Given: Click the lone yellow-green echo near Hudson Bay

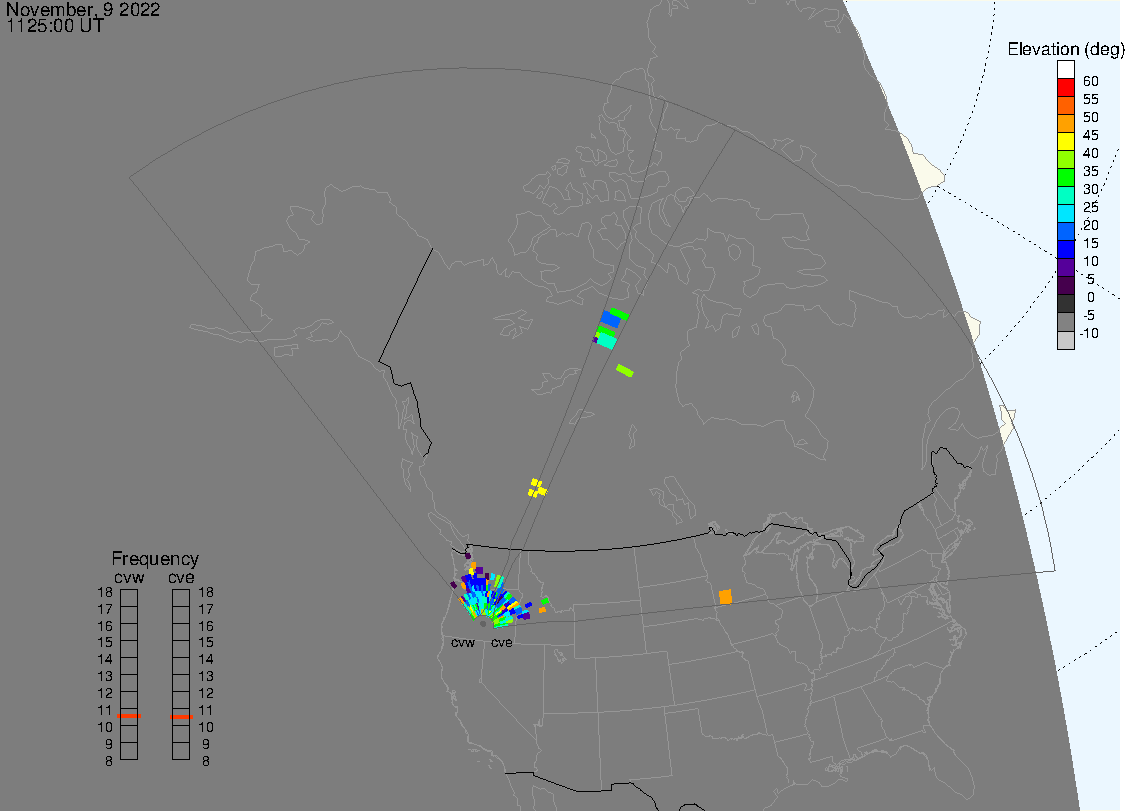Looking at the screenshot, I should (625, 370).
